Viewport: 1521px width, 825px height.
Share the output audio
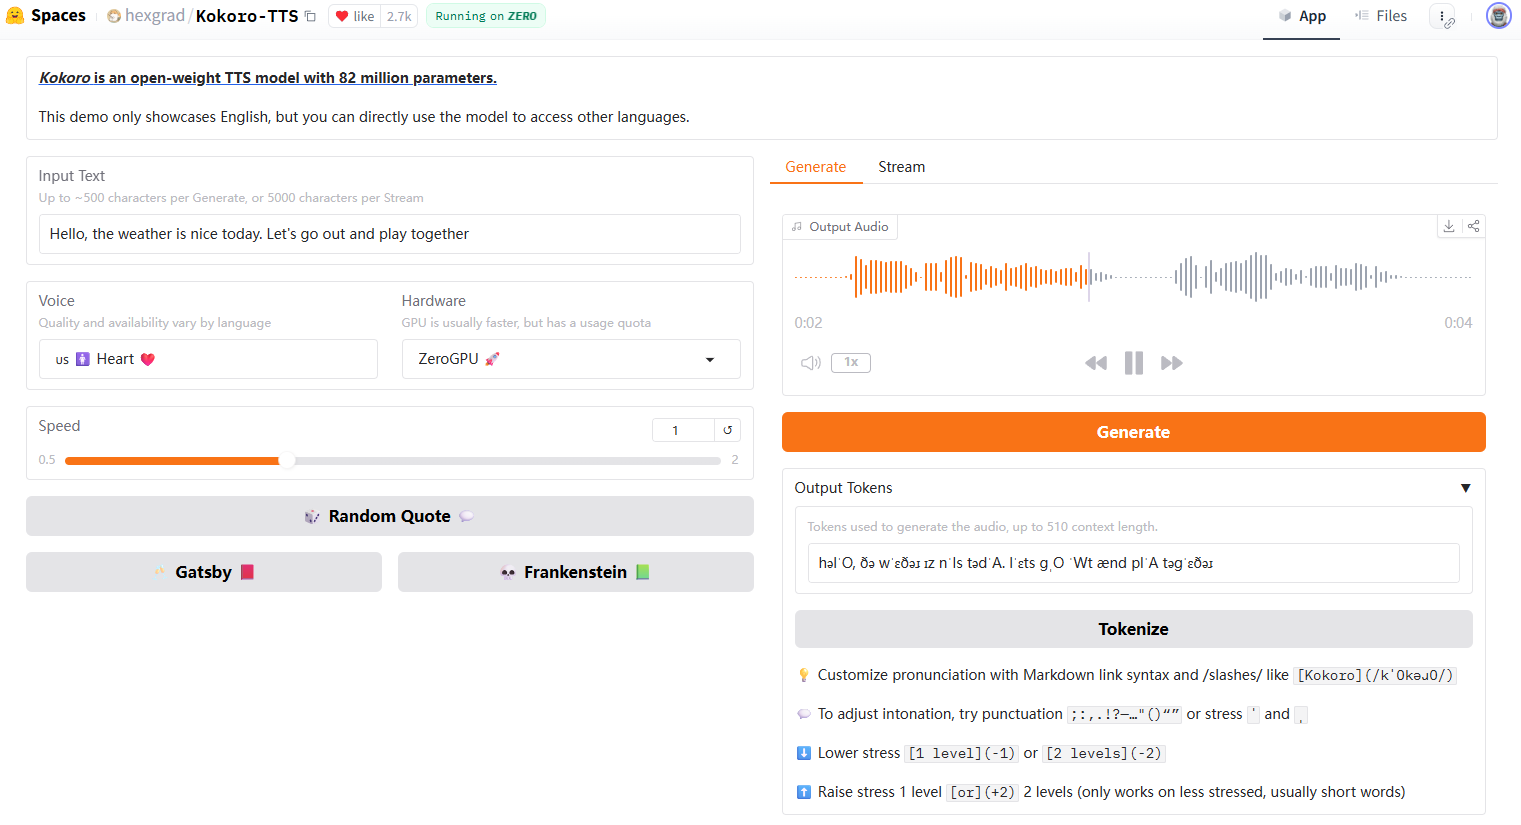[x=1473, y=226]
